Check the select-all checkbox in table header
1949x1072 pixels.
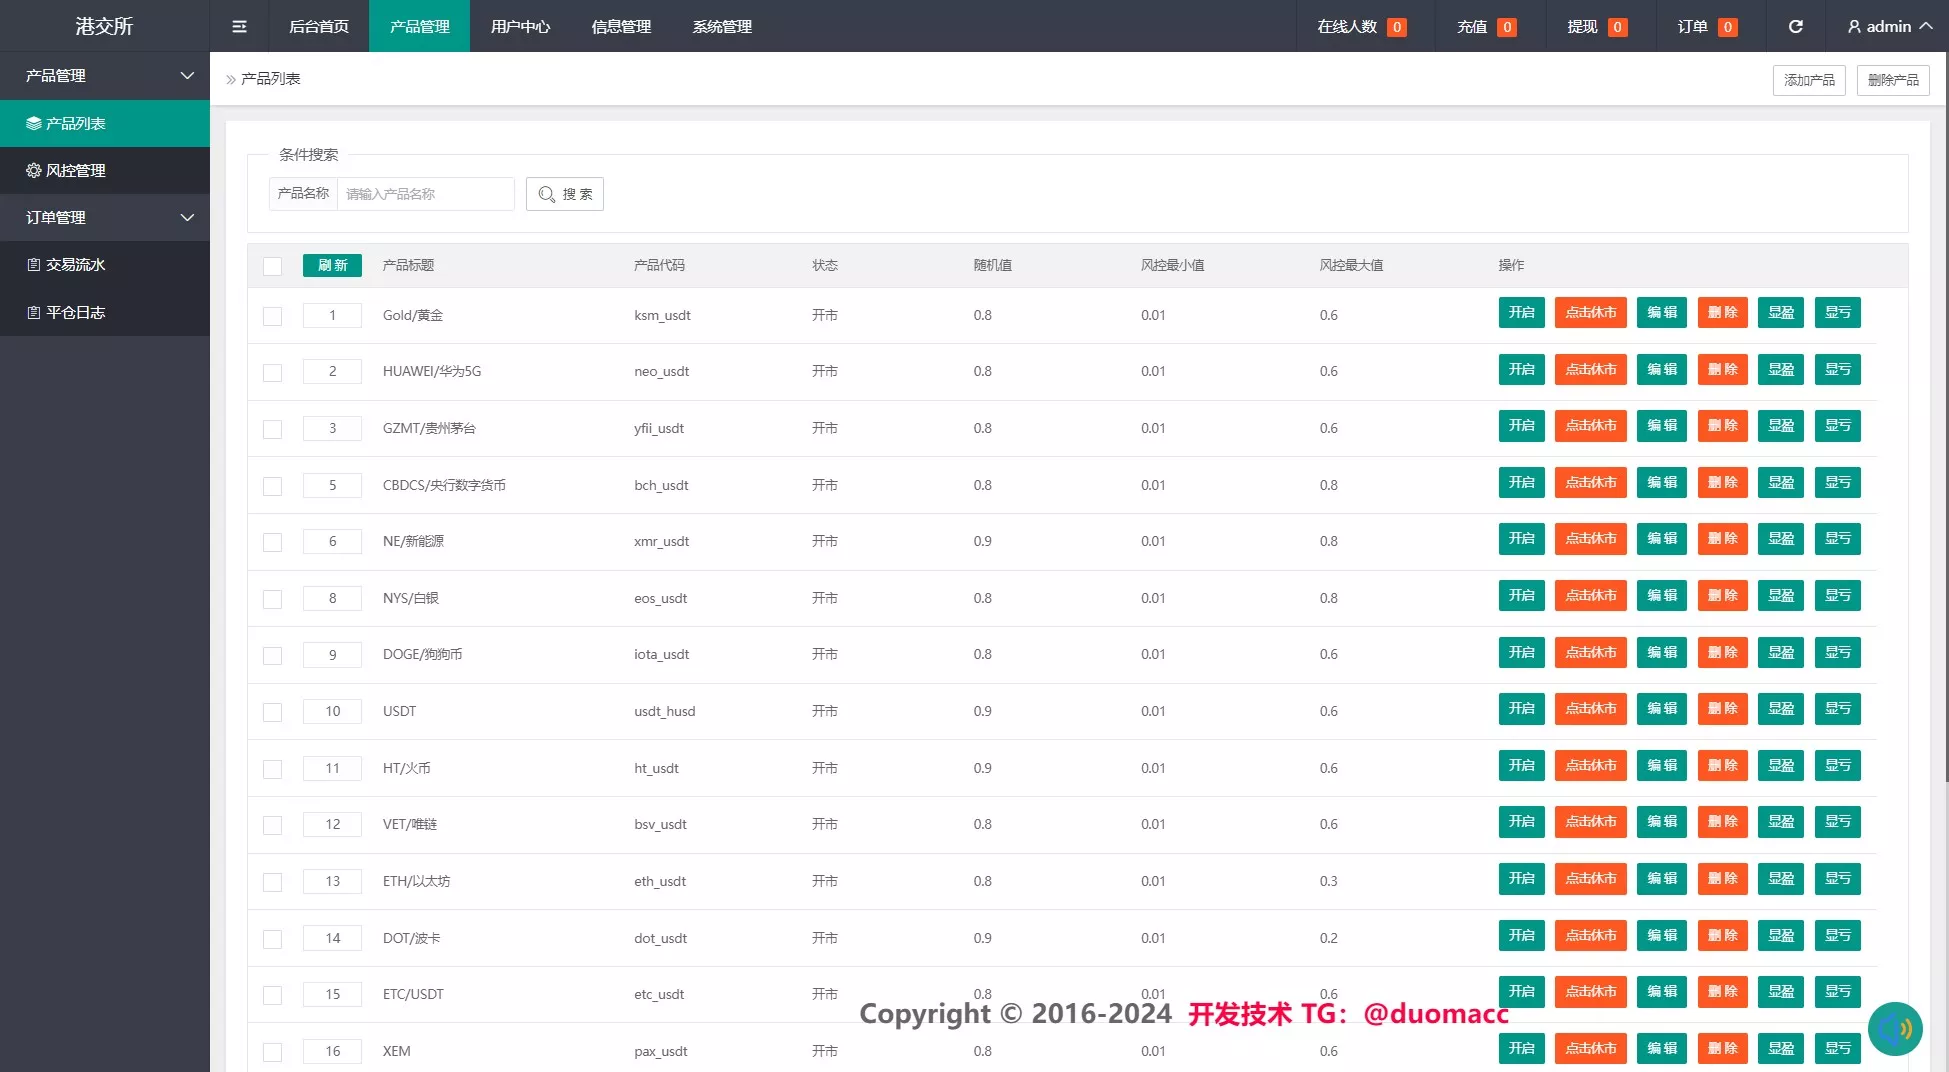(x=272, y=266)
